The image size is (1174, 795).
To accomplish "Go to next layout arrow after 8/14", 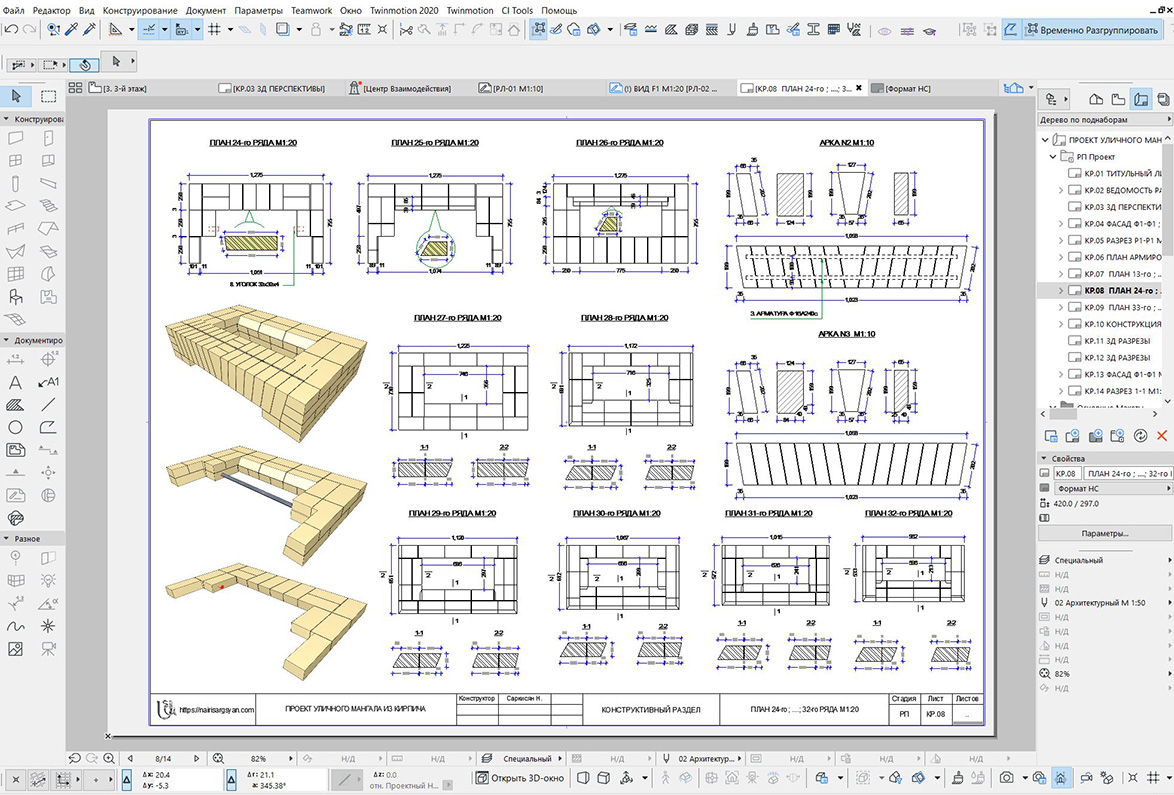I will coord(197,758).
